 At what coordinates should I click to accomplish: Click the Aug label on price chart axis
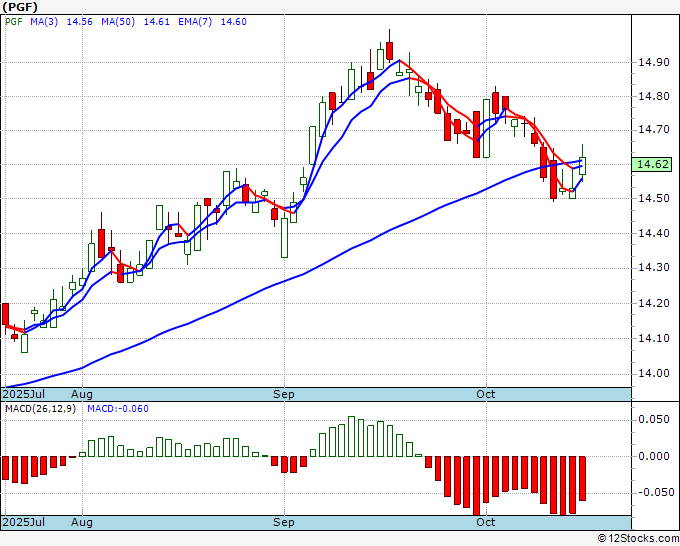pos(82,395)
